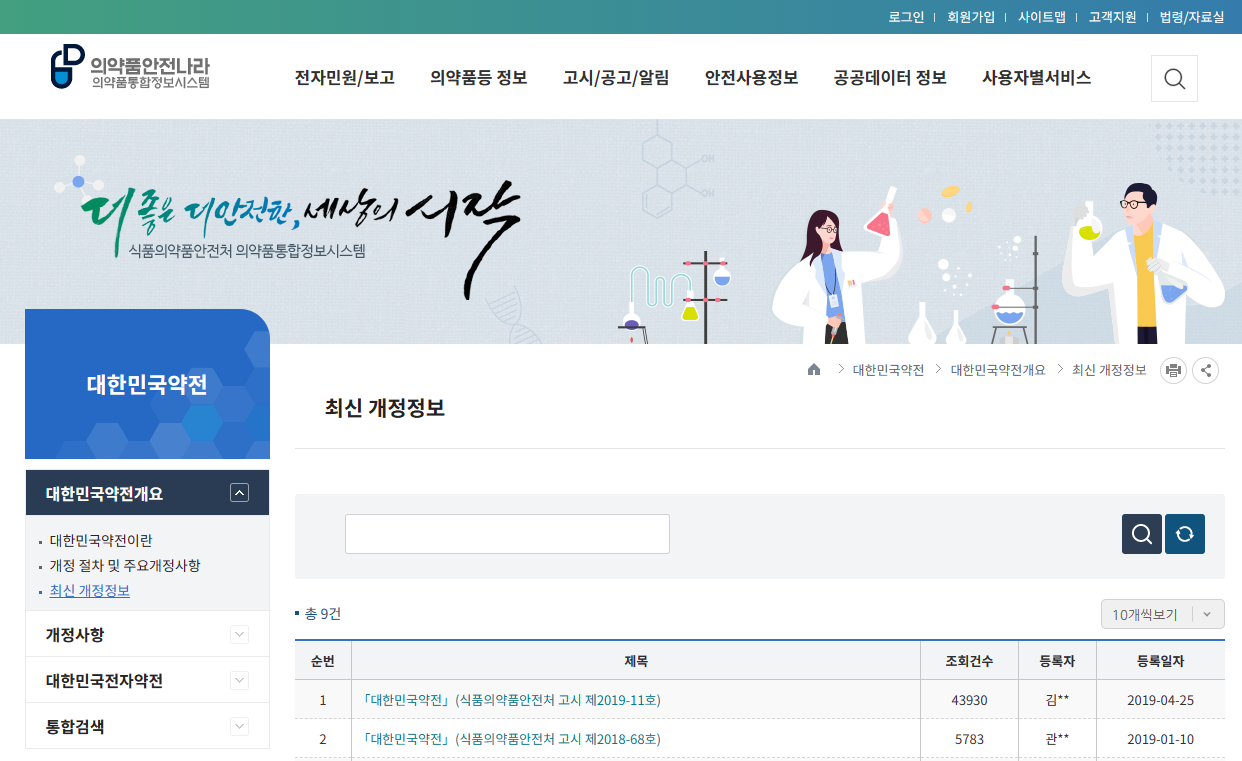
Task: Click the view count 43930
Action: pos(969,700)
